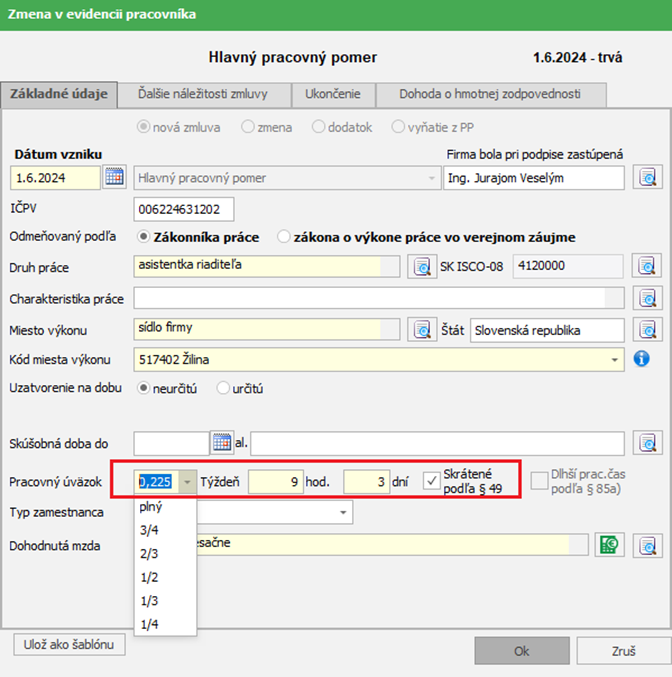Expand Kód miesta výkonu dropdown arrow
The image size is (672, 677).
click(x=614, y=360)
